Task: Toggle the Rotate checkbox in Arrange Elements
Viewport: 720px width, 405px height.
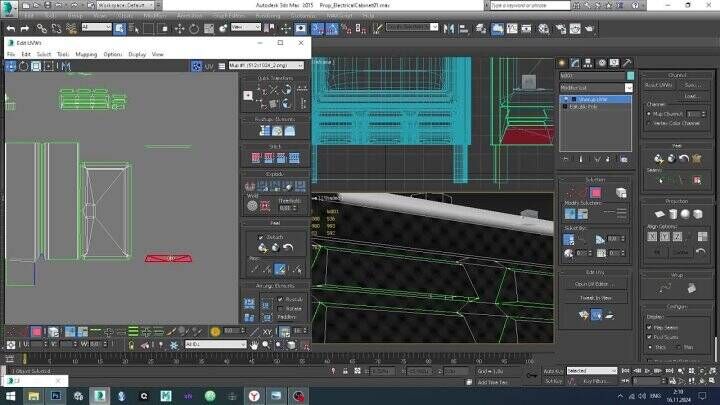Action: tap(280, 309)
